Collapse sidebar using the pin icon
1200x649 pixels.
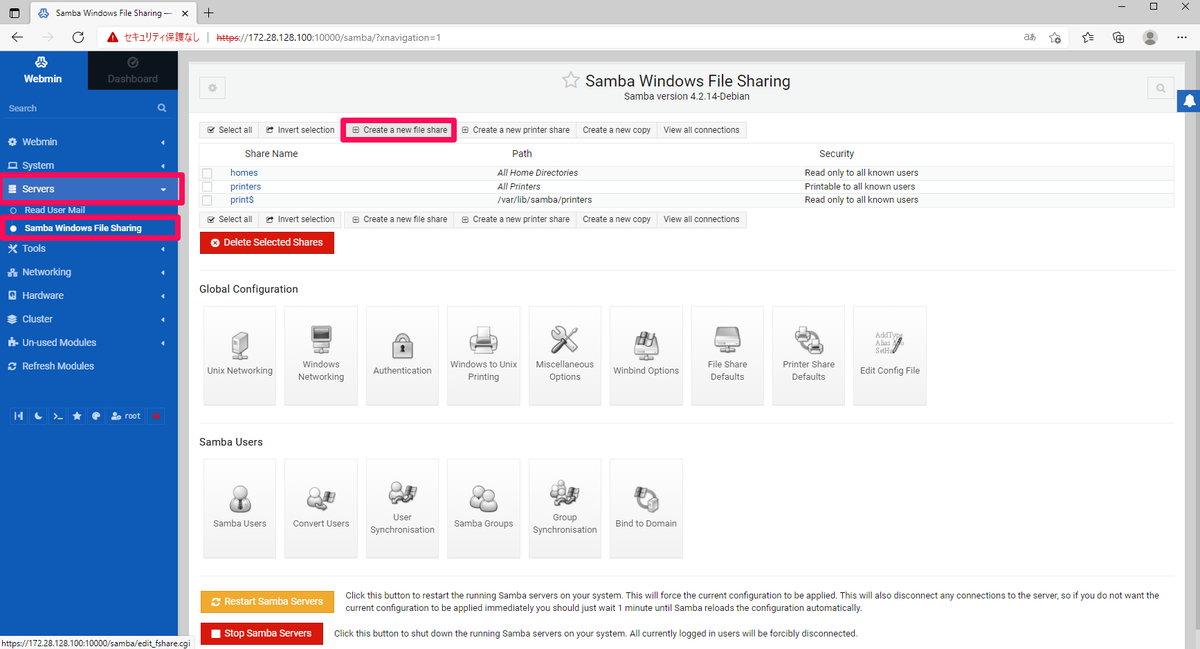pyautogui.click(x=21, y=416)
